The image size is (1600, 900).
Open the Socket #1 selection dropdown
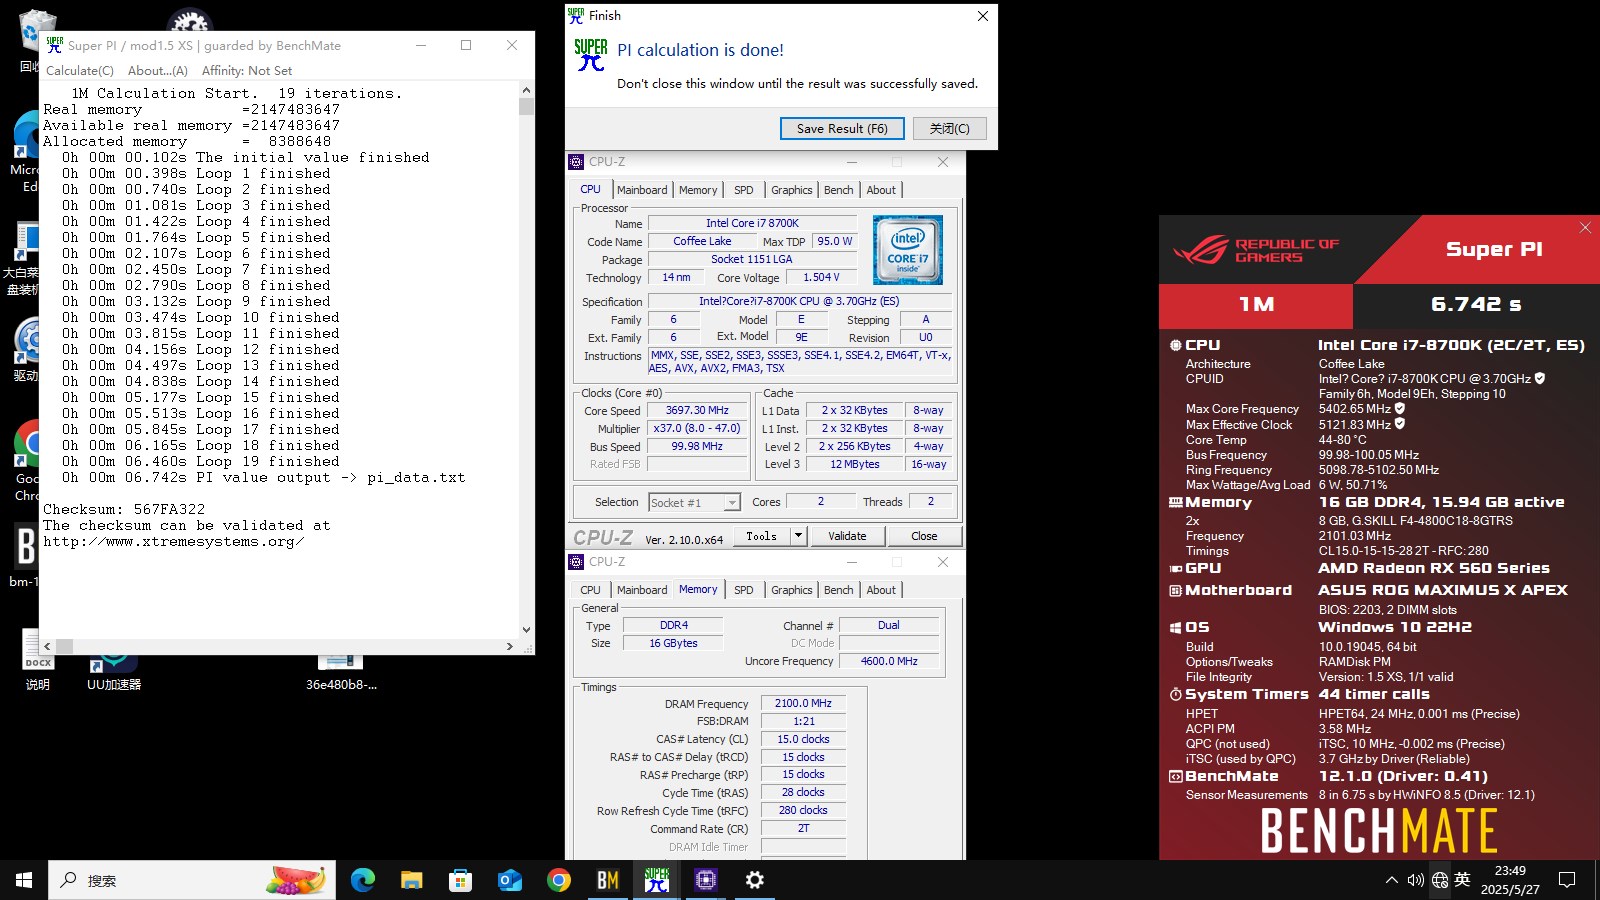pos(694,502)
